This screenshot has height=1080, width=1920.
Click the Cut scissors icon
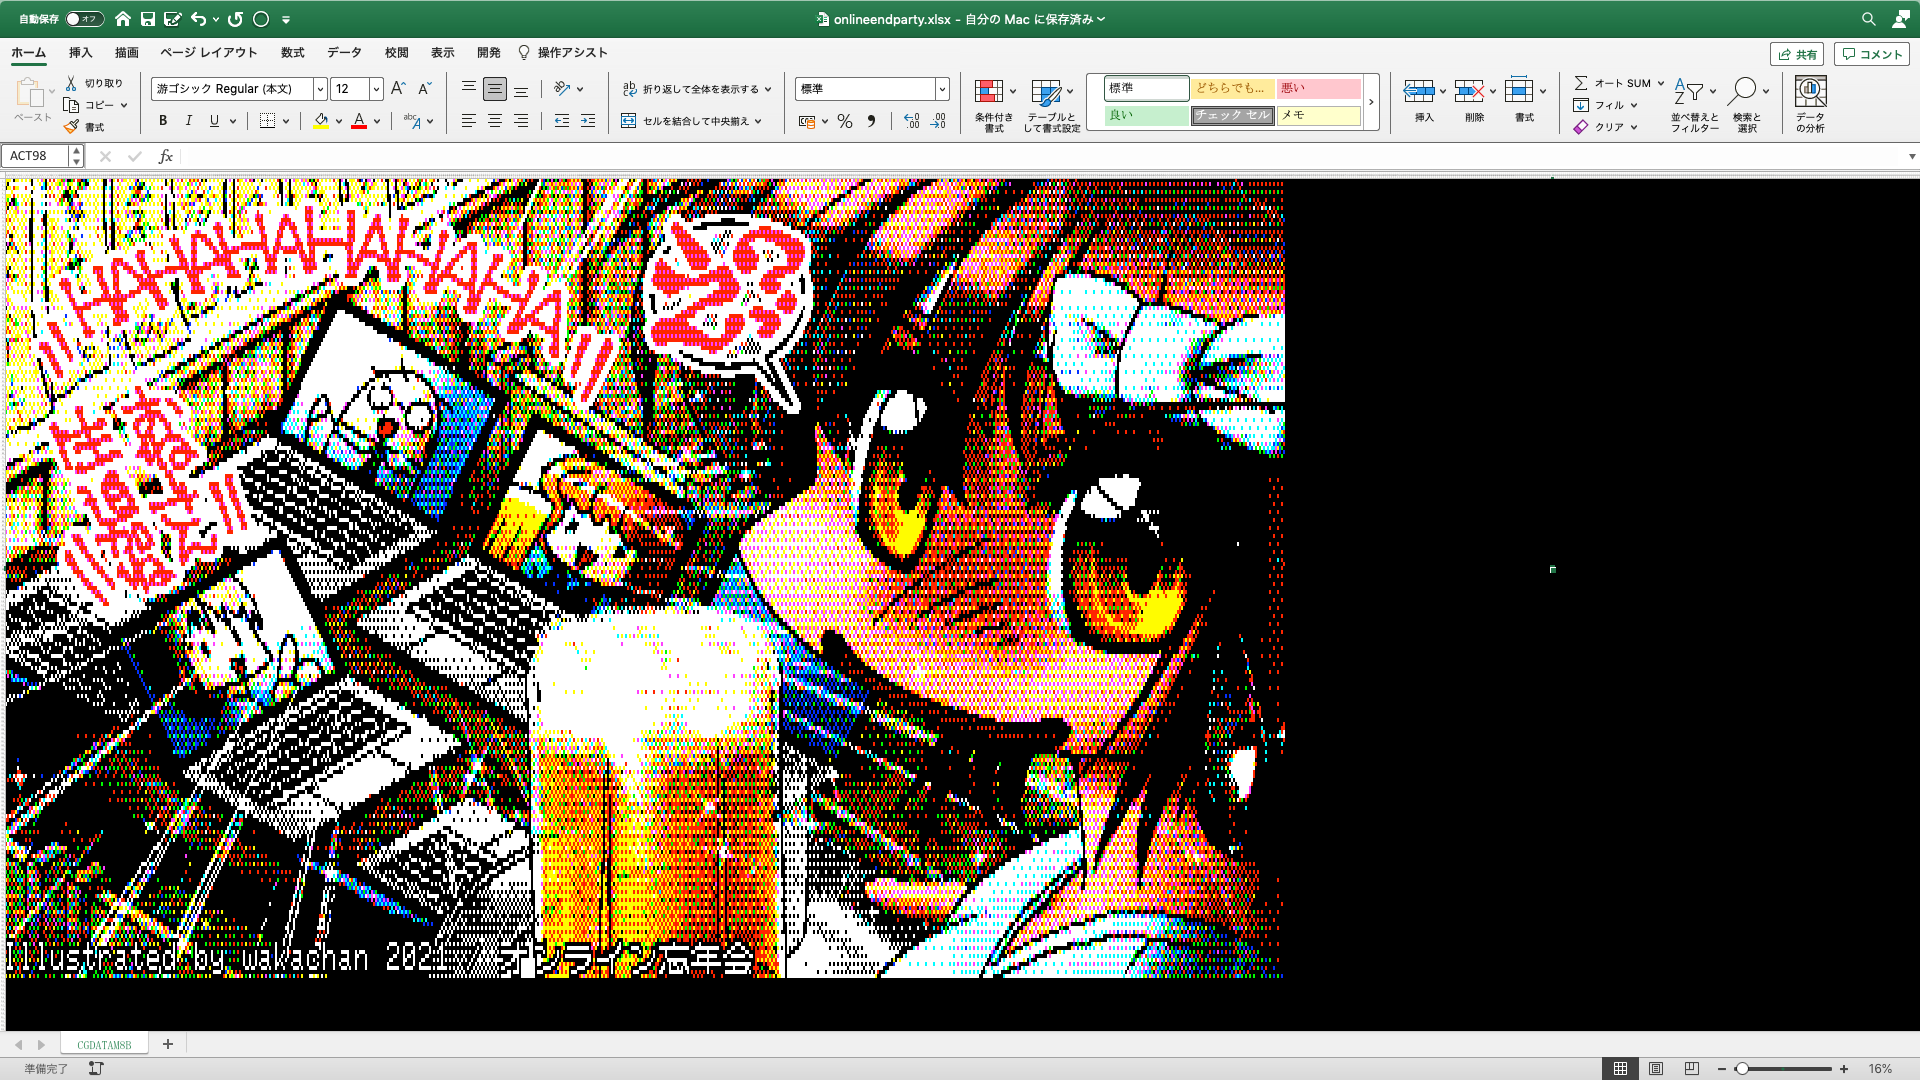coord(71,83)
